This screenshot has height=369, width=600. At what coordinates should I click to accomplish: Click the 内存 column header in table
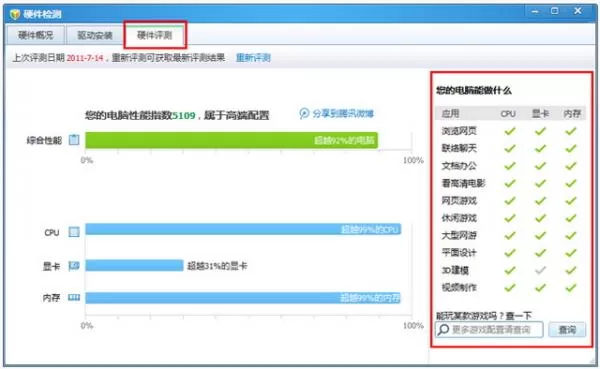[572, 114]
